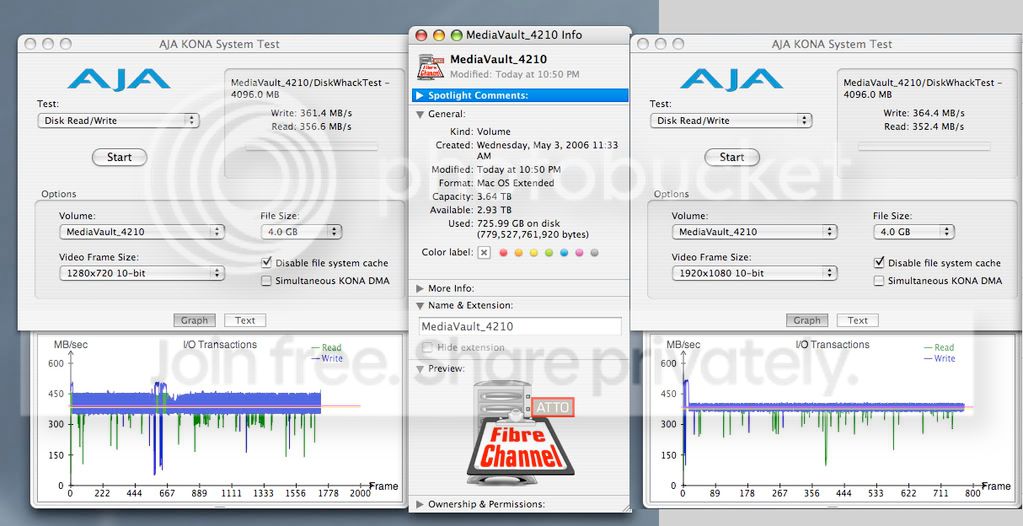Open 1920x1080 10-bit frame size dropdown
Screen dimensions: 1023x526
tap(754, 273)
